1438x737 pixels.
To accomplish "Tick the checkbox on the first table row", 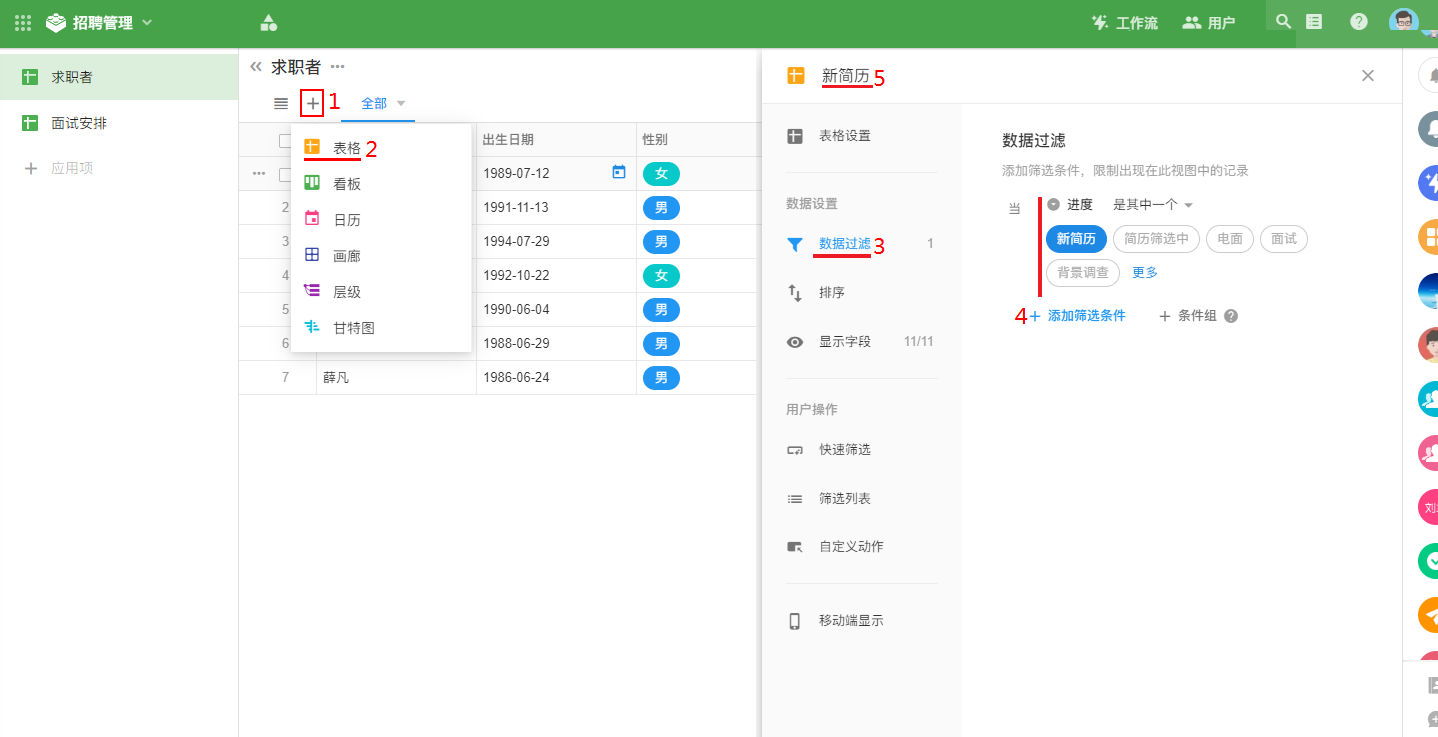I will [285, 174].
